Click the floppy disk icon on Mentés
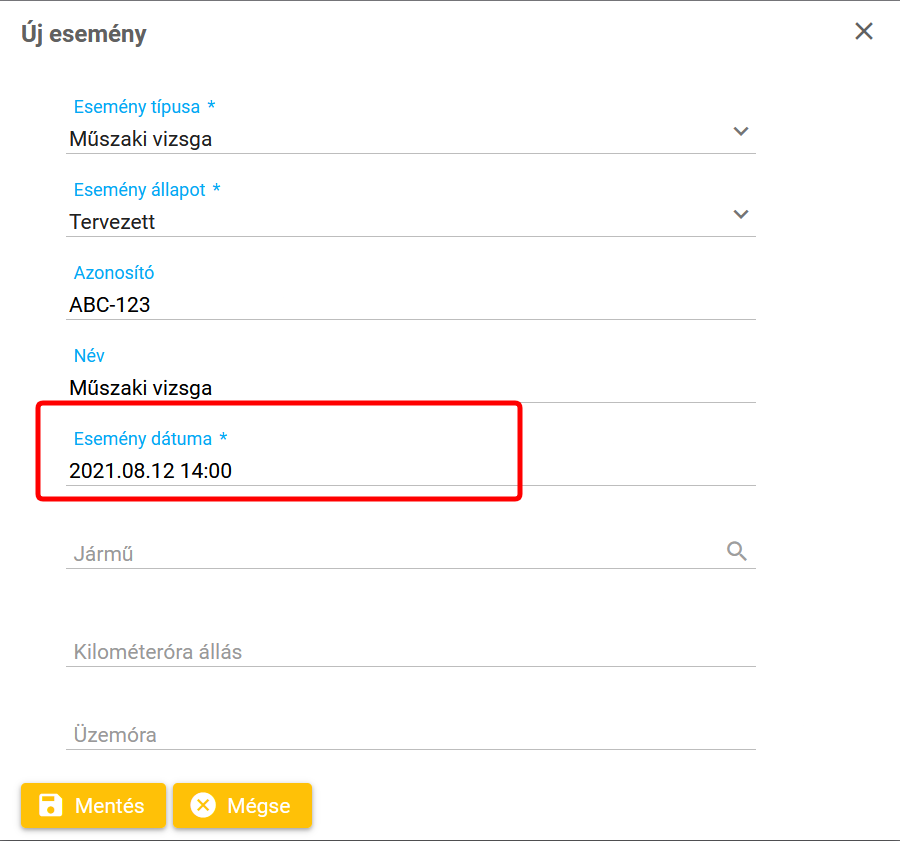This screenshot has height=841, width=900. (50, 806)
